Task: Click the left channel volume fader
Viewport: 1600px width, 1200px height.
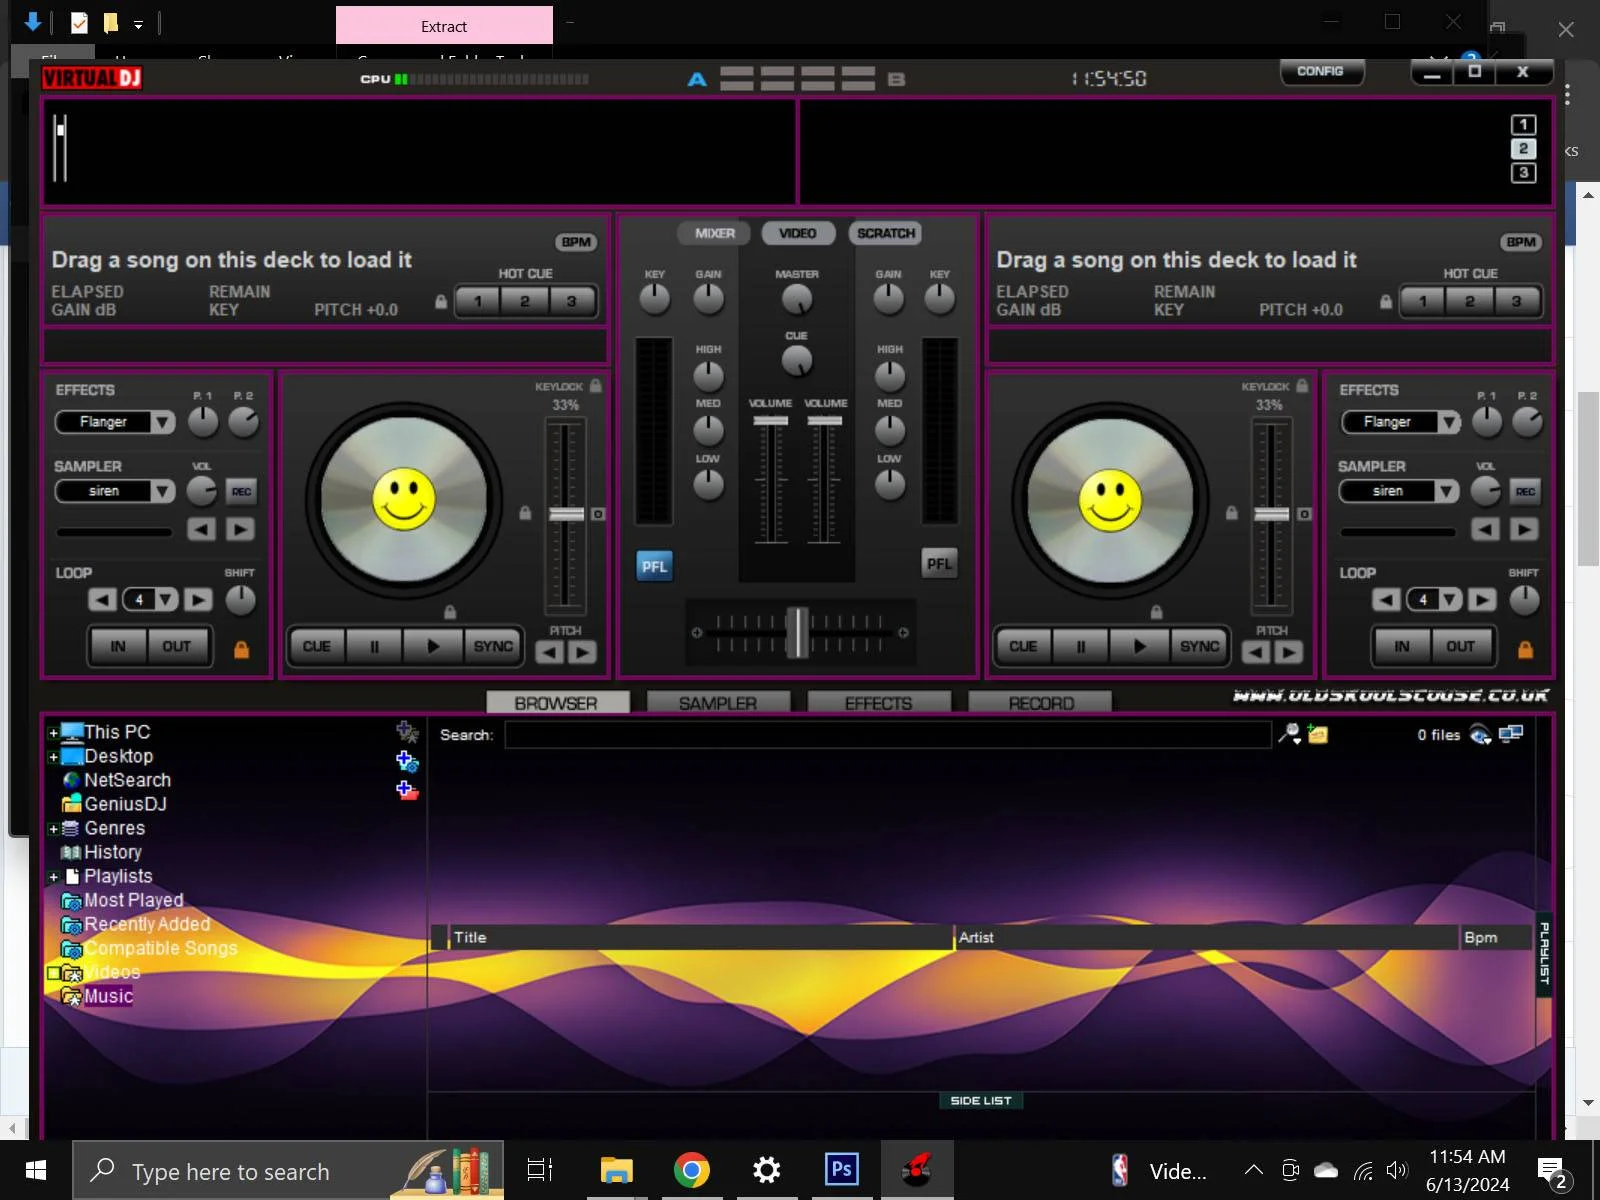Action: coord(770,421)
